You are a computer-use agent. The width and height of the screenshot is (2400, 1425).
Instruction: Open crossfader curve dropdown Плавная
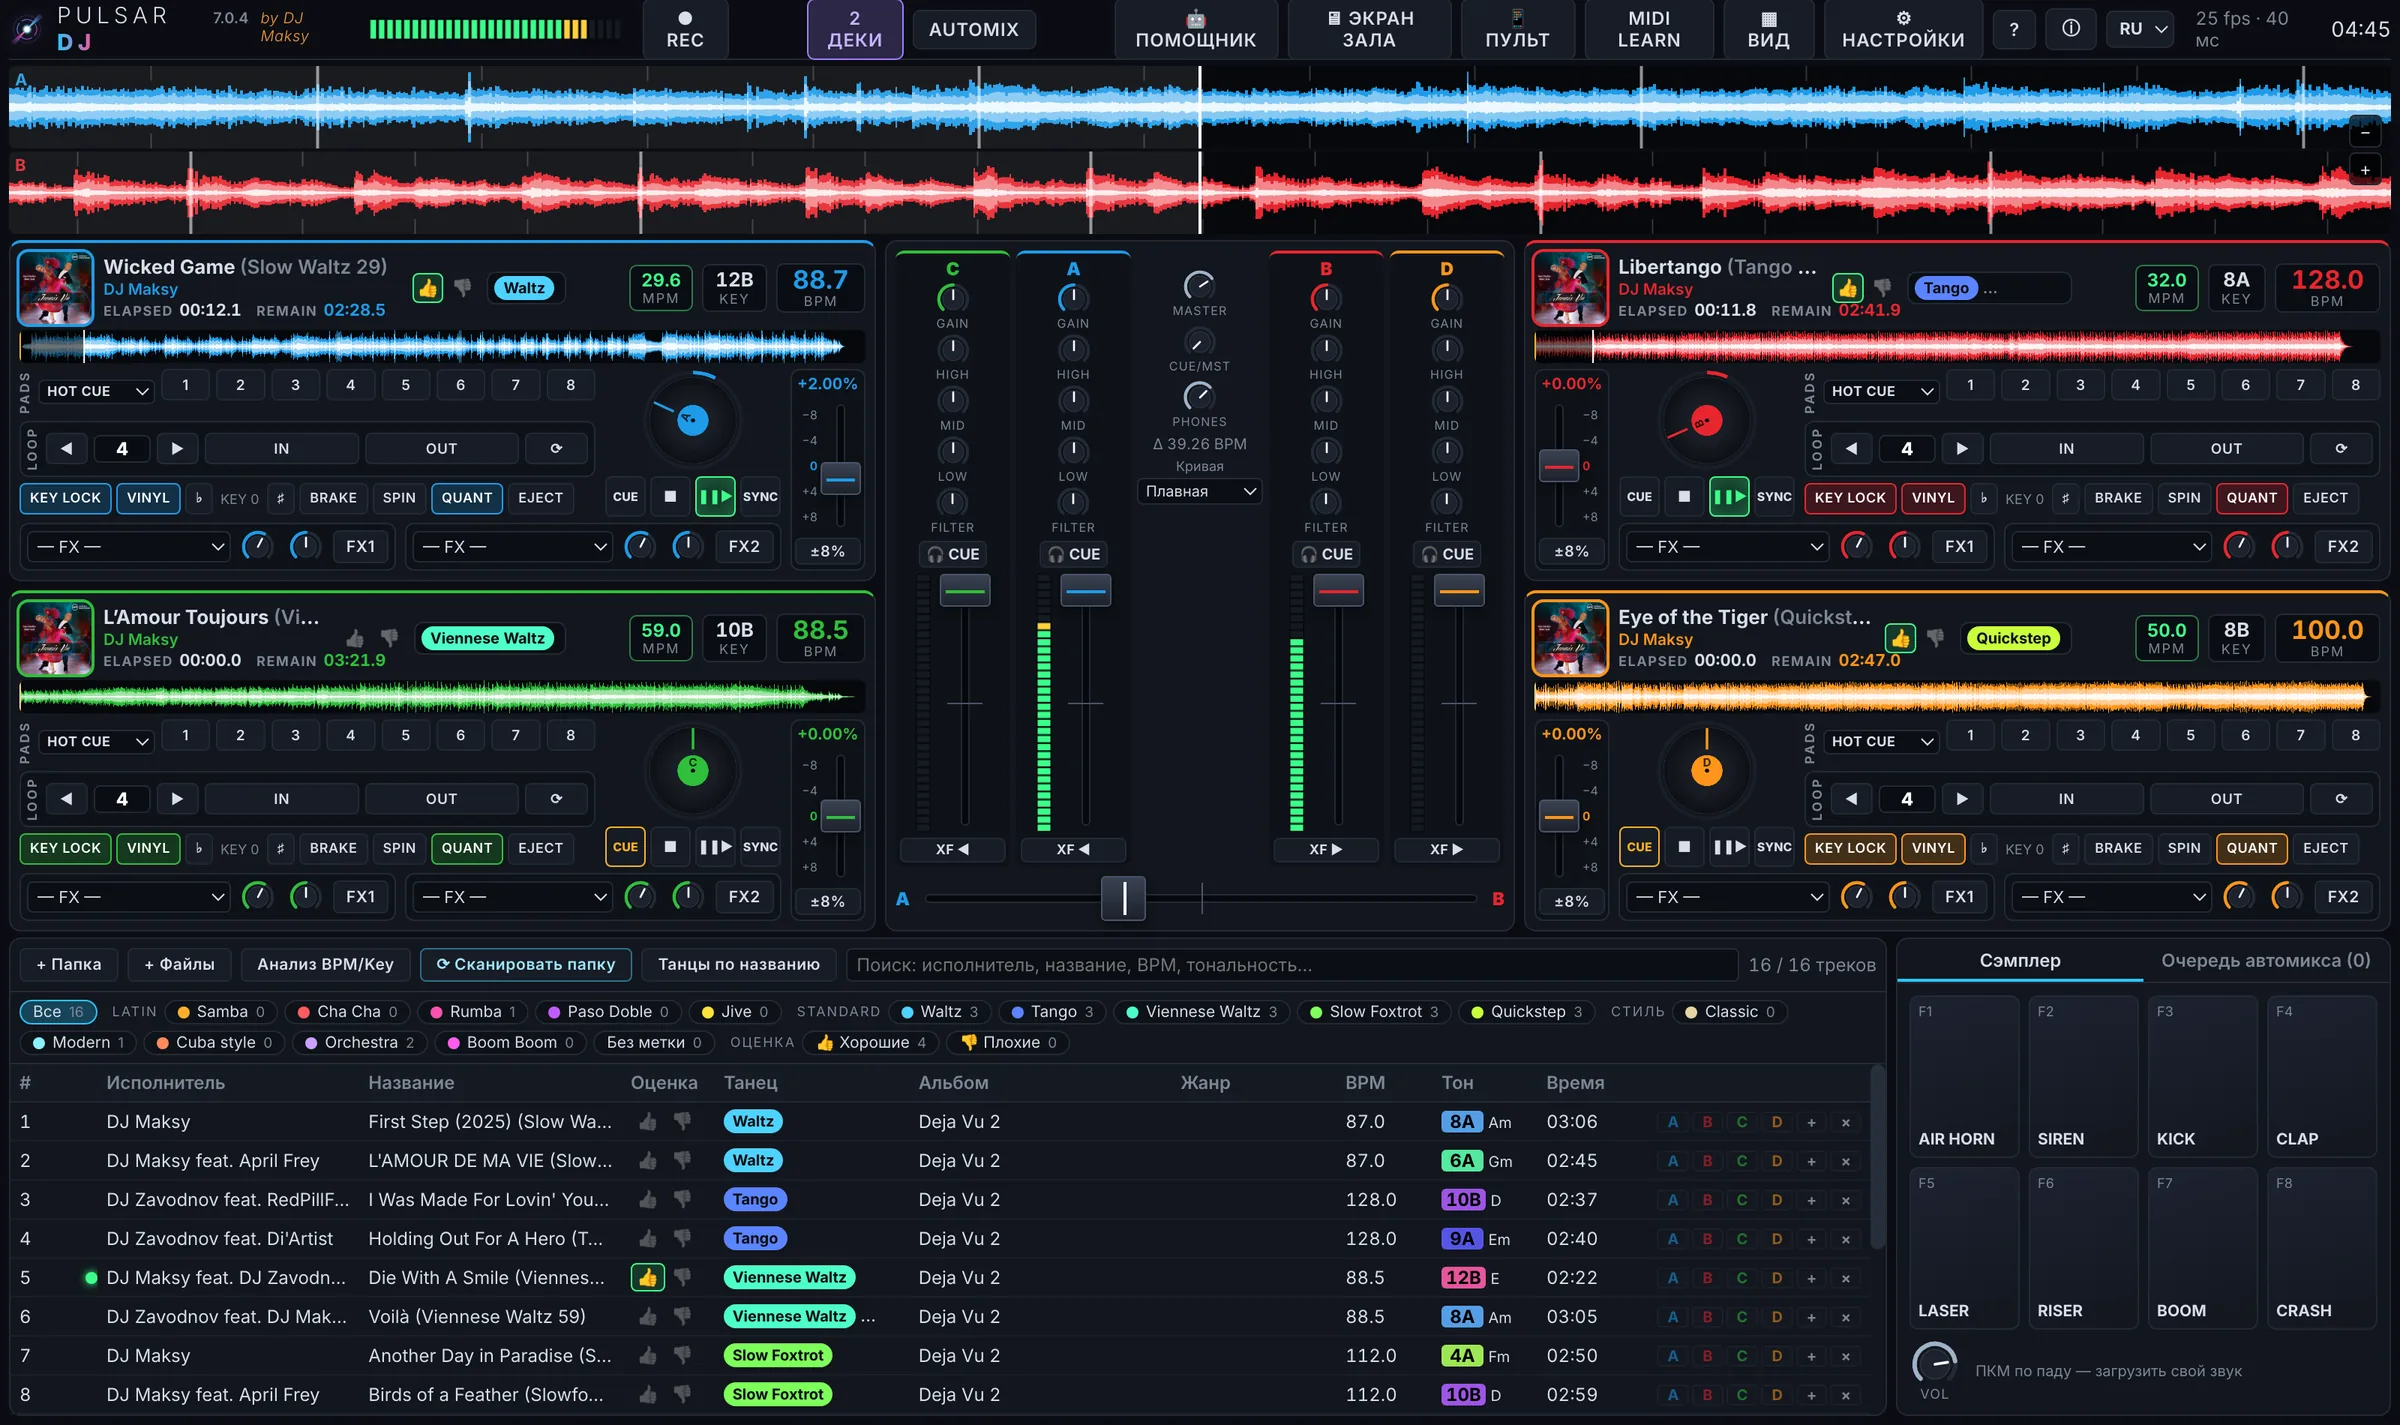[1199, 491]
